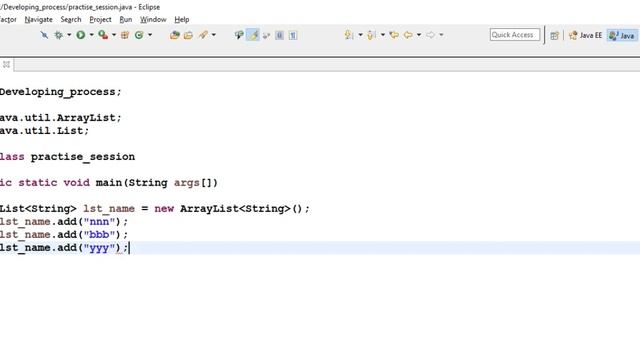Open the External Tools dropdown arrow
The width and height of the screenshot is (640, 360).
pyautogui.click(x=114, y=35)
